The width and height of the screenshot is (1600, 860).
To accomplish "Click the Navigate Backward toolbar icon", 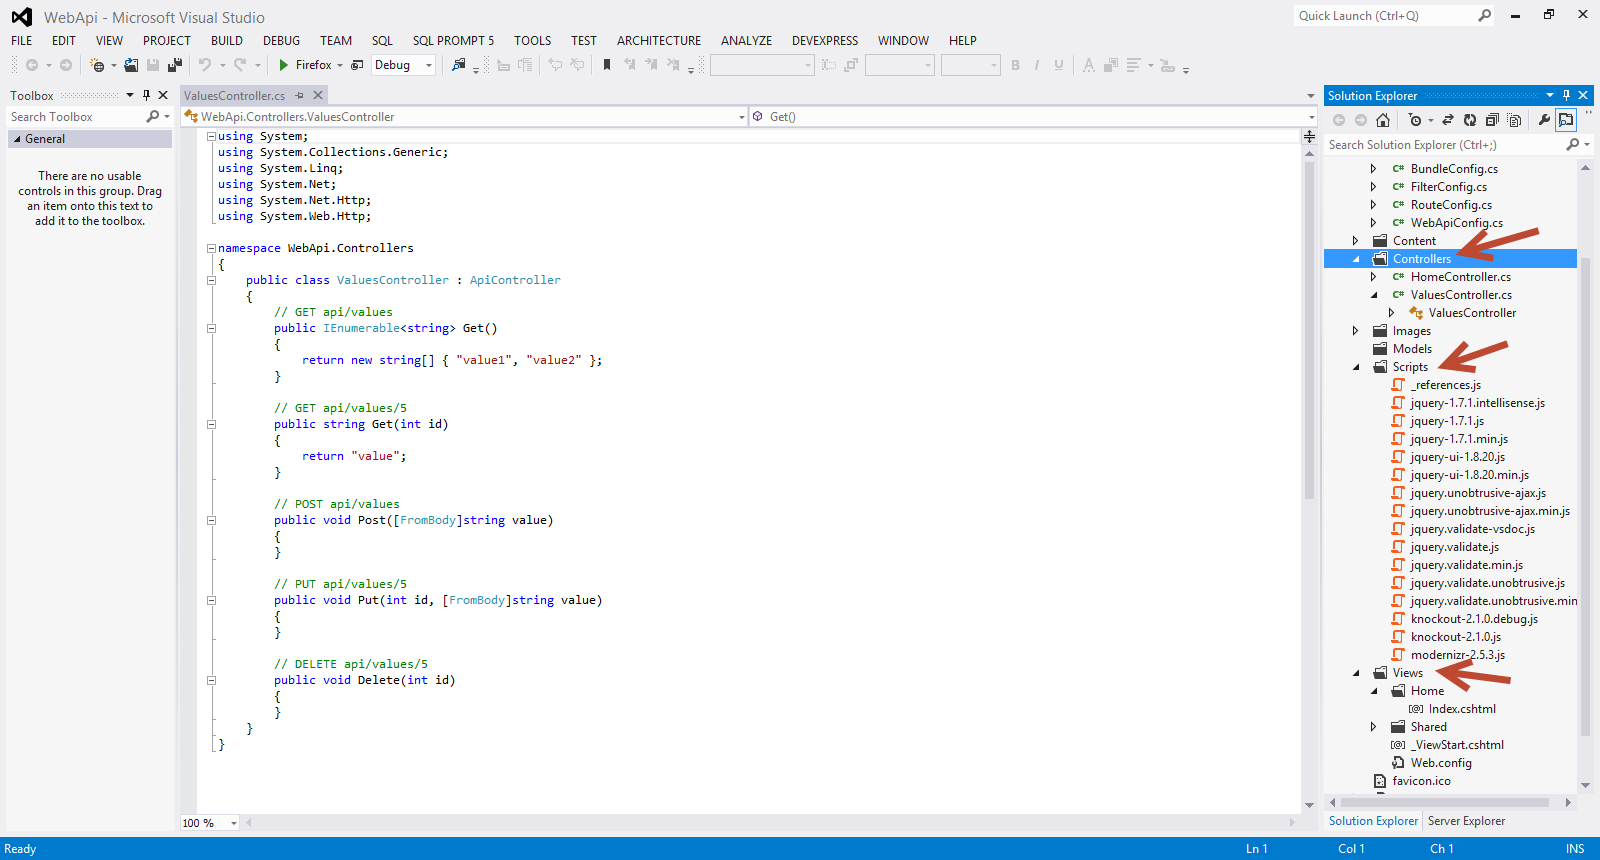I will (32, 65).
